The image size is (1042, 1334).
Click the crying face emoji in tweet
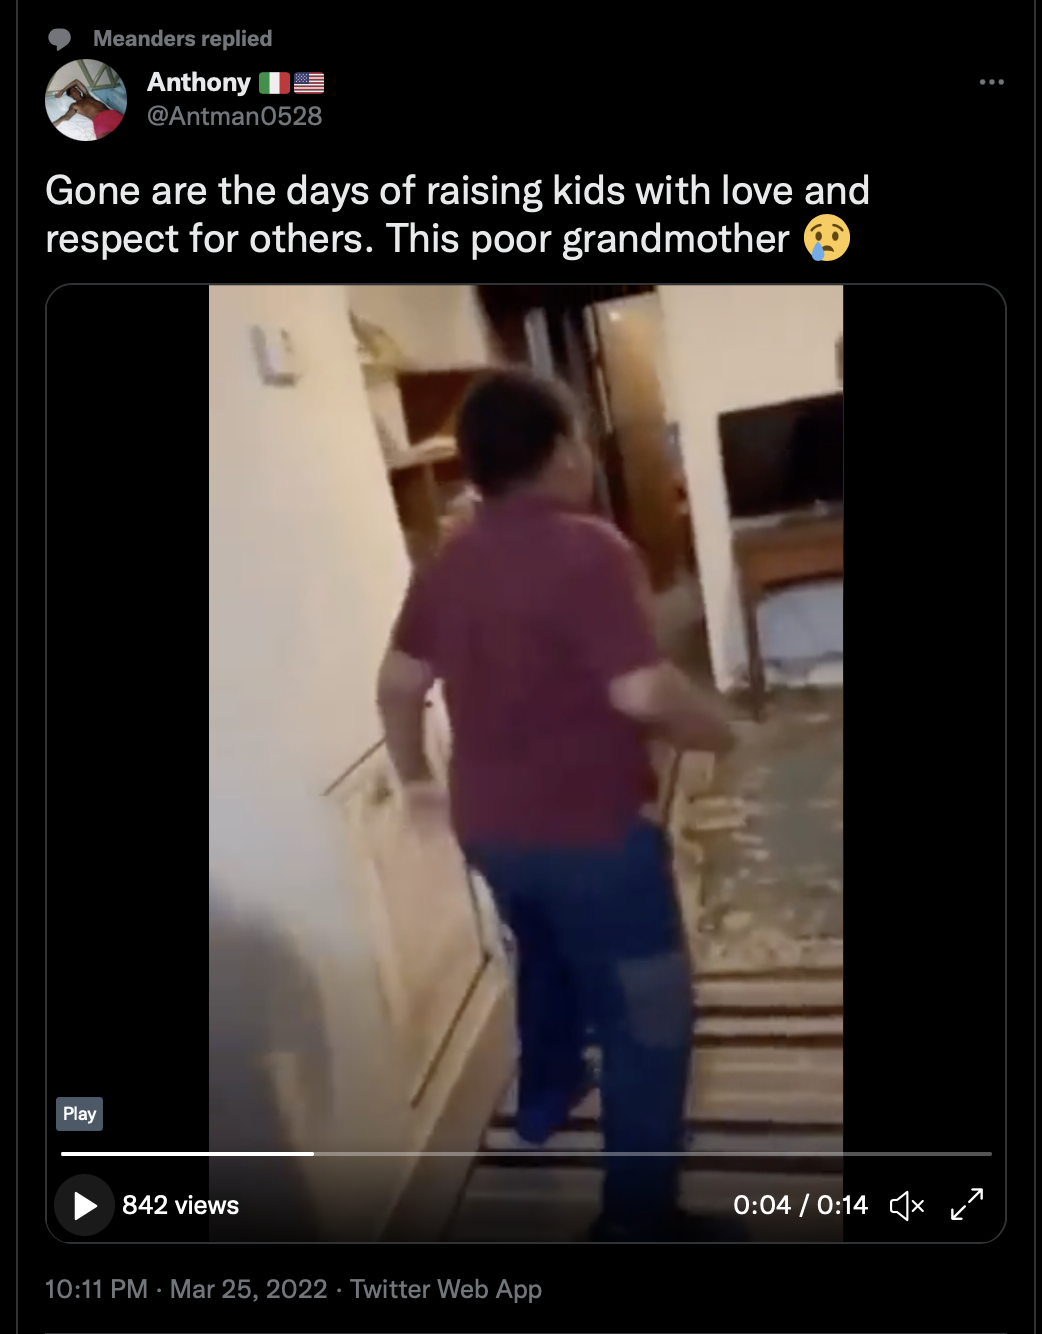coord(827,239)
